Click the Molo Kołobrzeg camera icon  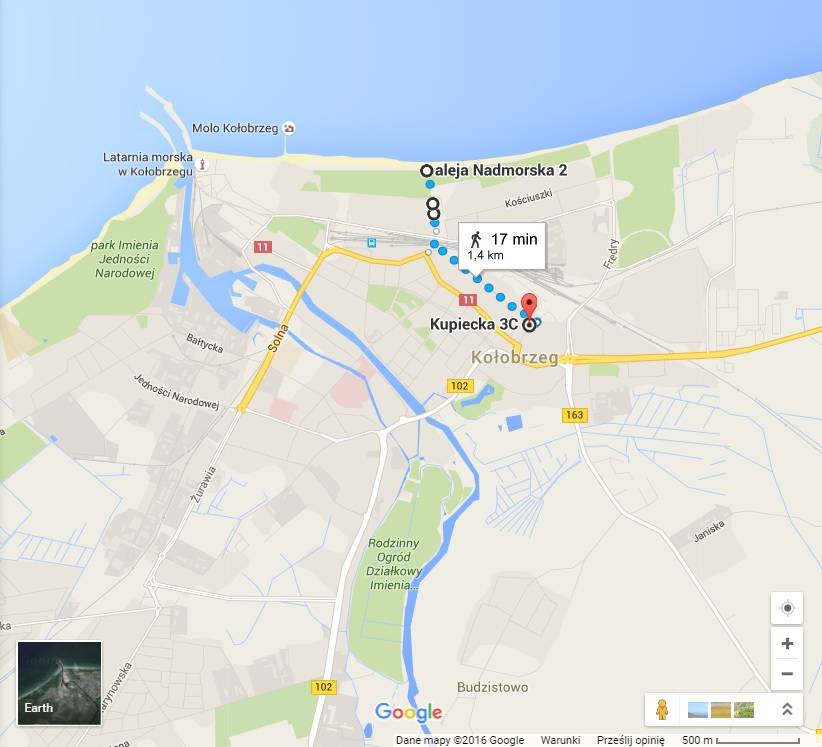[x=289, y=128]
